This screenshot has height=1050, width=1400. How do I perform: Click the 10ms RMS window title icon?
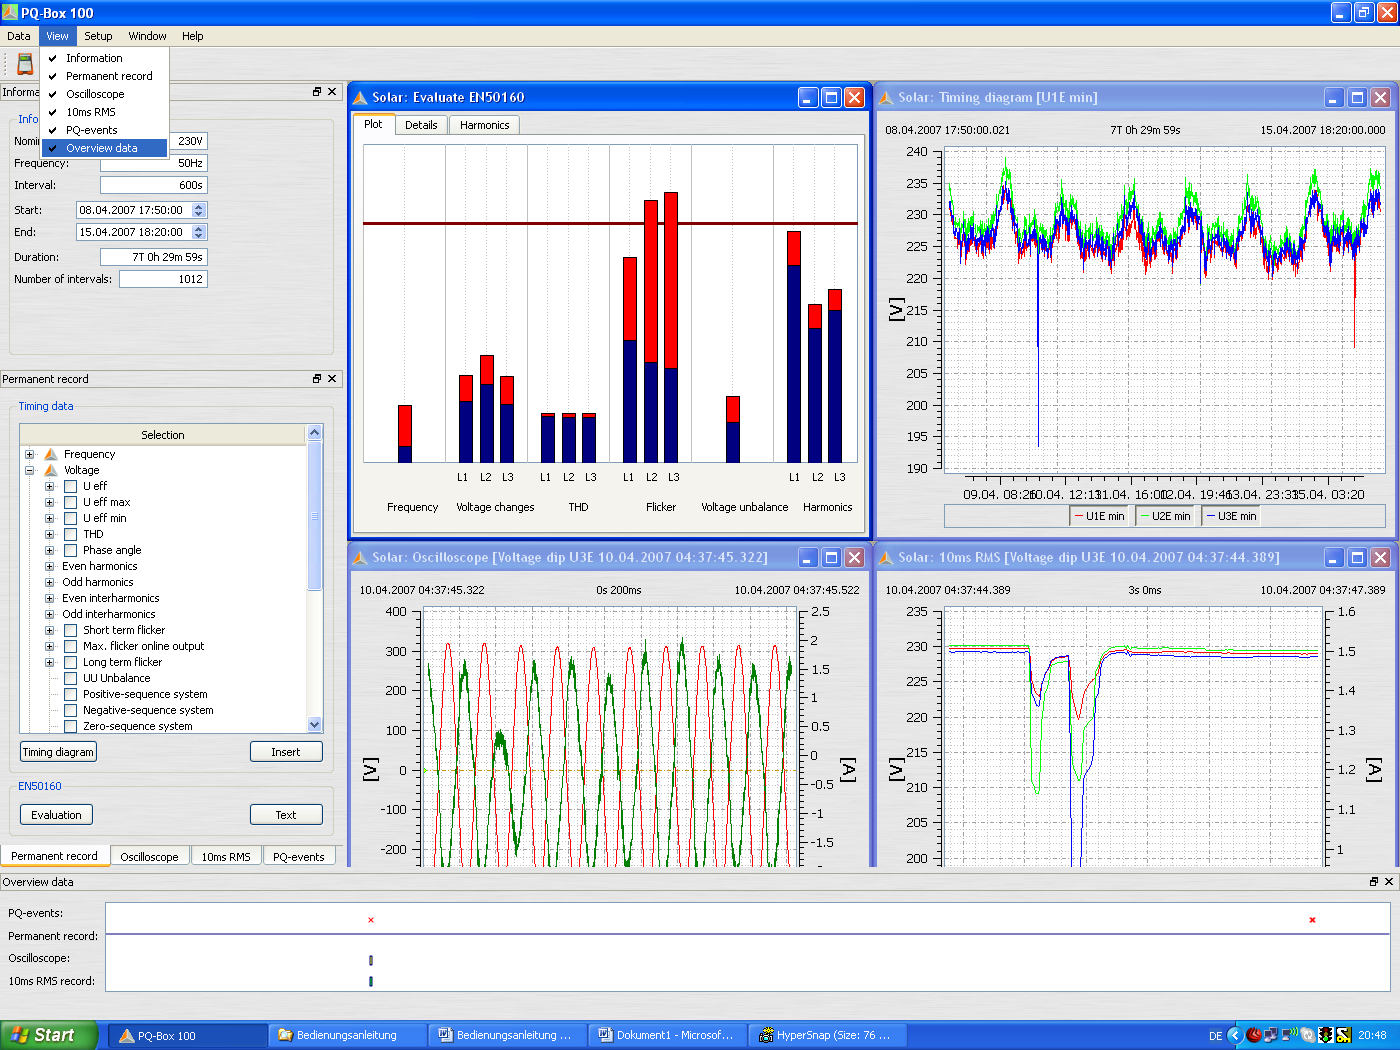click(x=886, y=558)
